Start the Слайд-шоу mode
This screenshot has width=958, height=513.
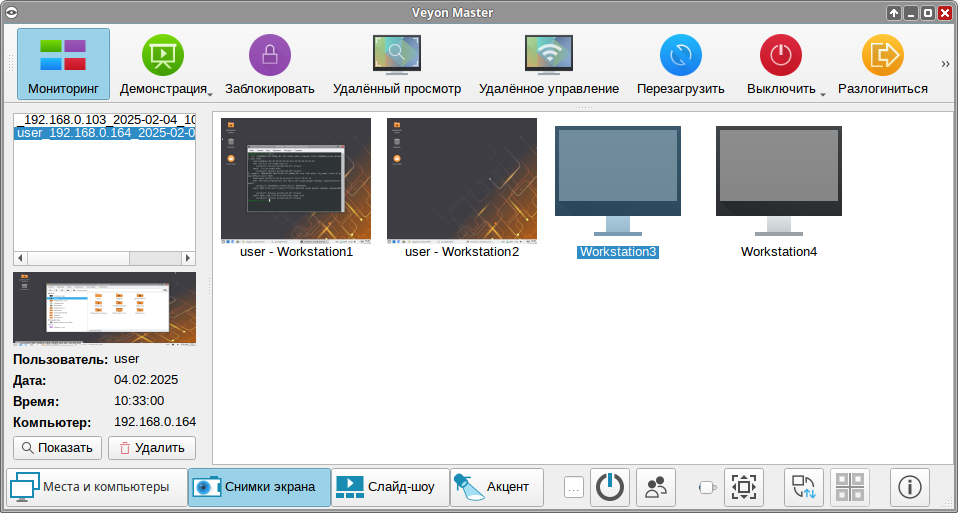coord(390,487)
